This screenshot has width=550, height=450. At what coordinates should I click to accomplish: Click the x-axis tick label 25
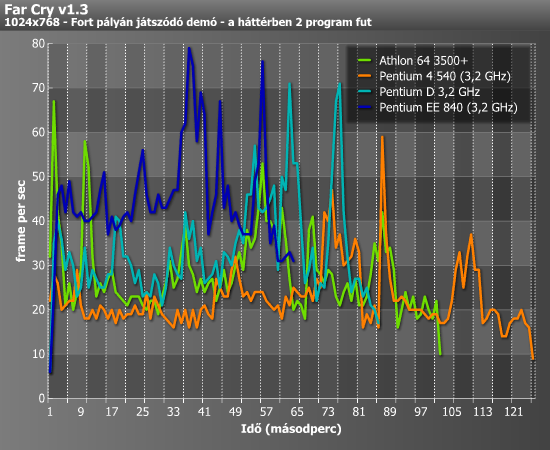(142, 411)
